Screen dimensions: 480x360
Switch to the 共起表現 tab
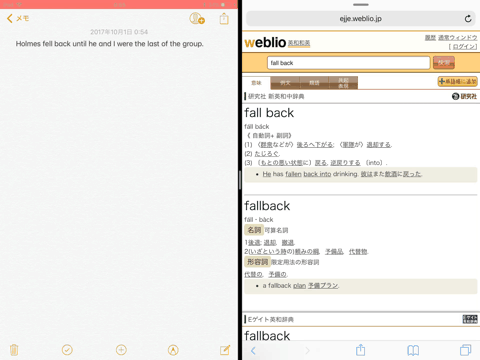(343, 83)
